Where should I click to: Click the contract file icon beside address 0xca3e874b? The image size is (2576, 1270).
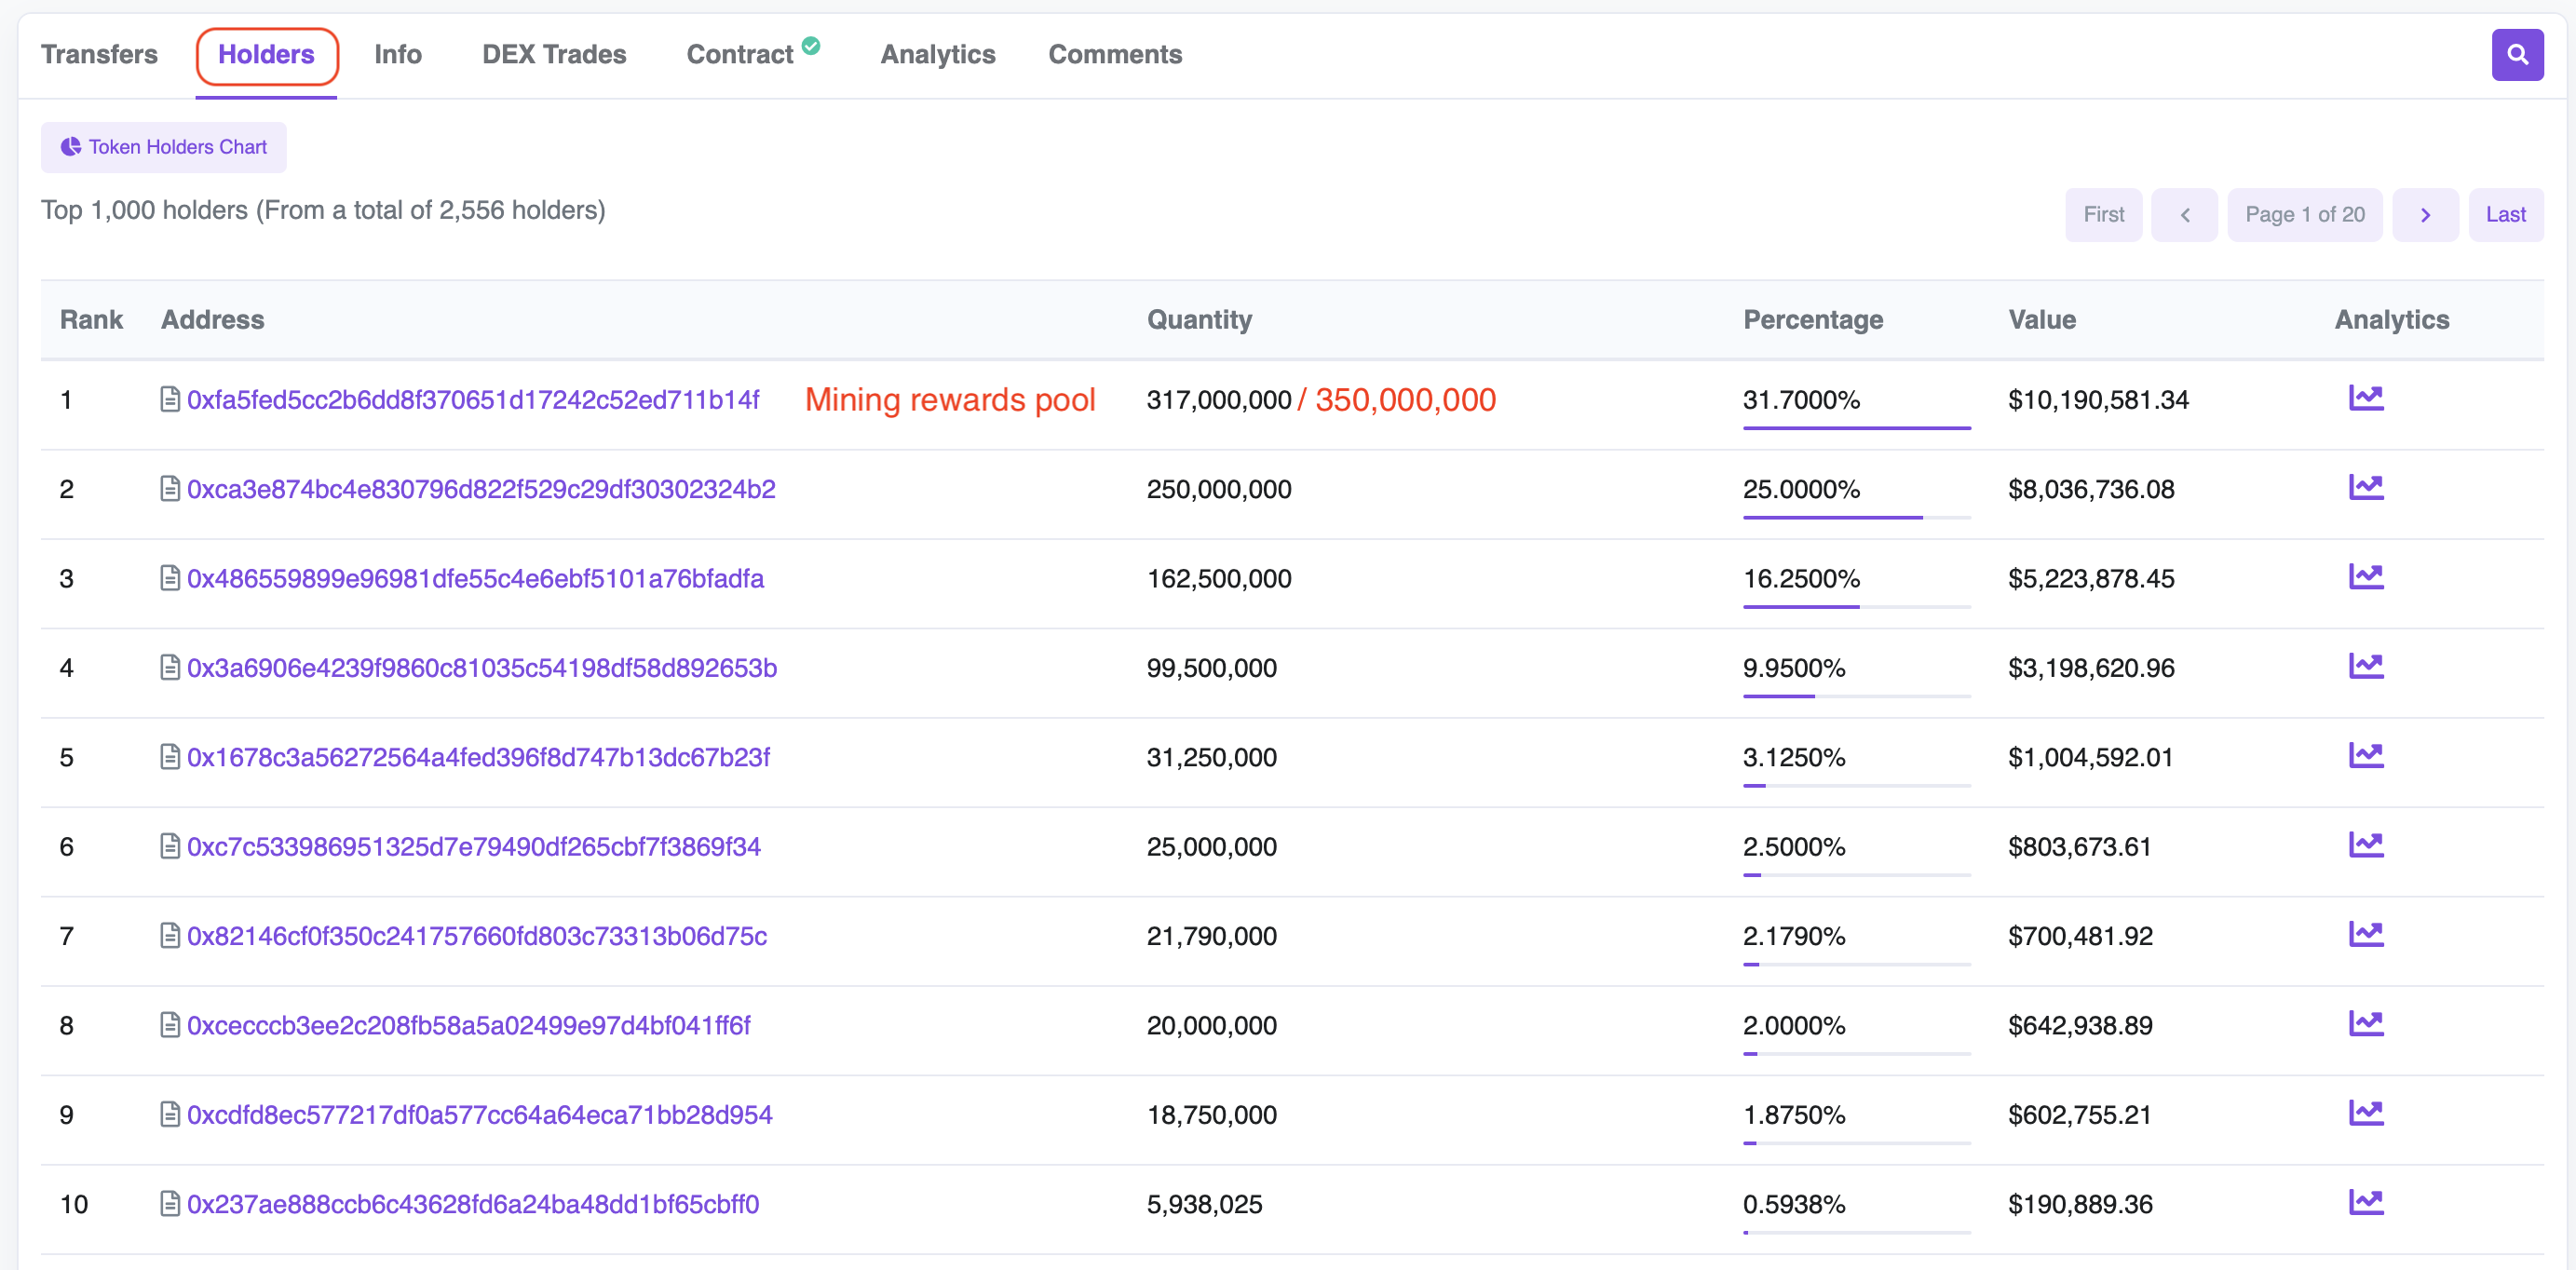(x=170, y=489)
